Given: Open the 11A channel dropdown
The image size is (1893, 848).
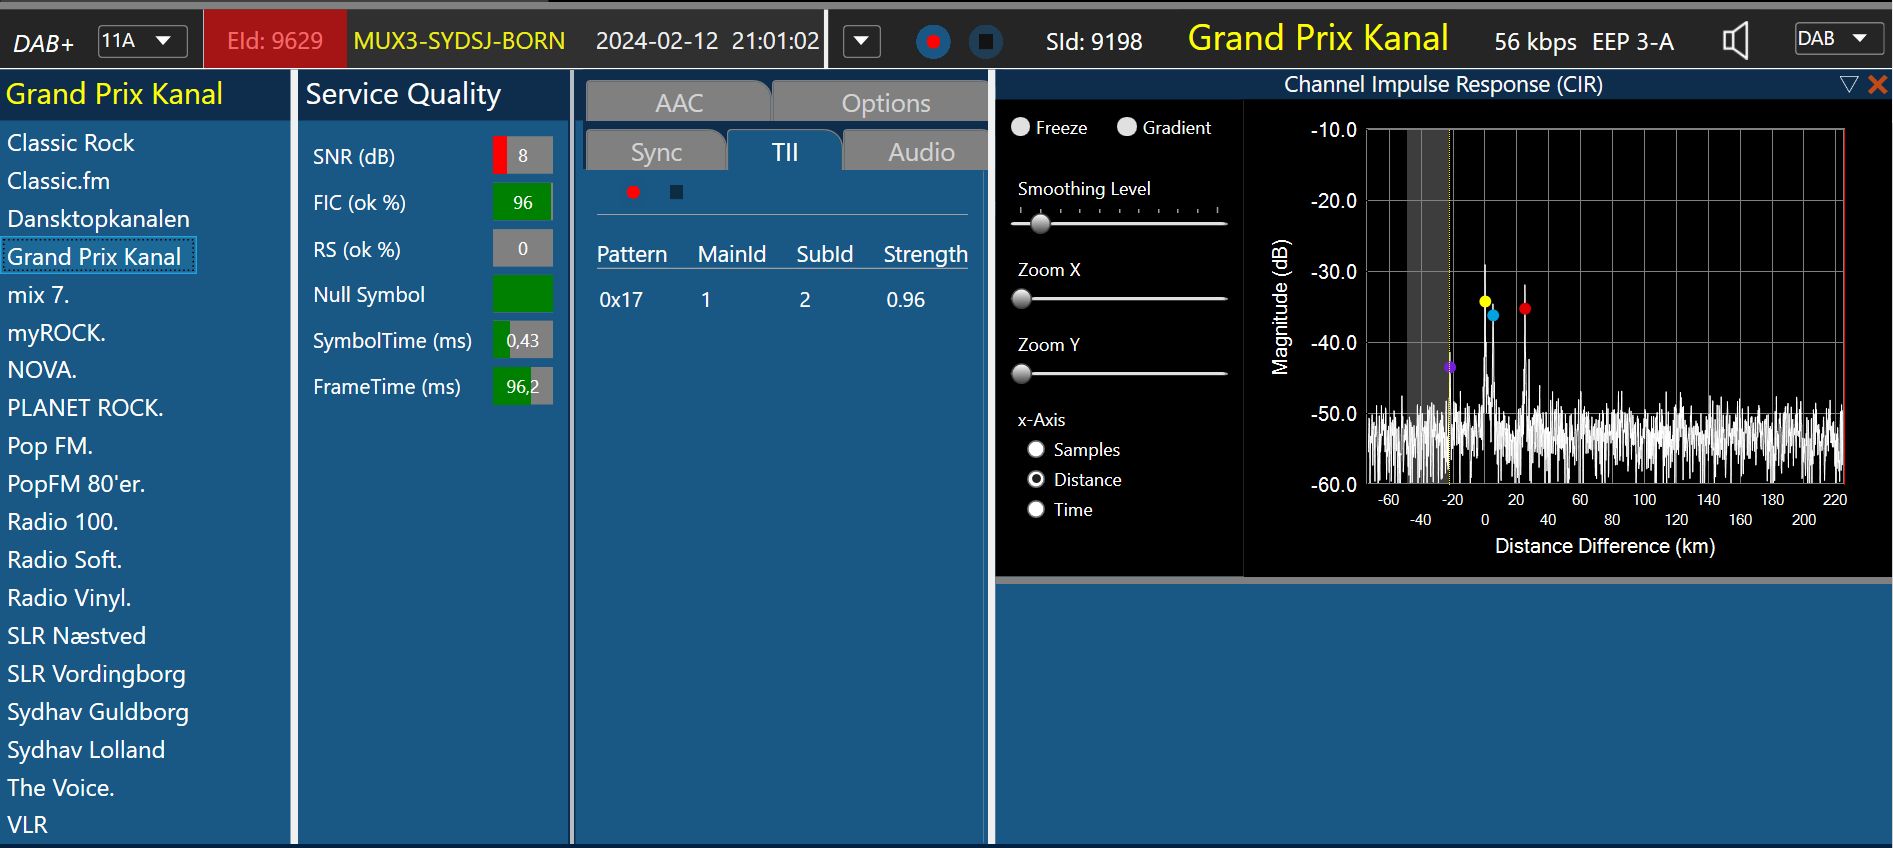Looking at the screenshot, I should pyautogui.click(x=143, y=41).
